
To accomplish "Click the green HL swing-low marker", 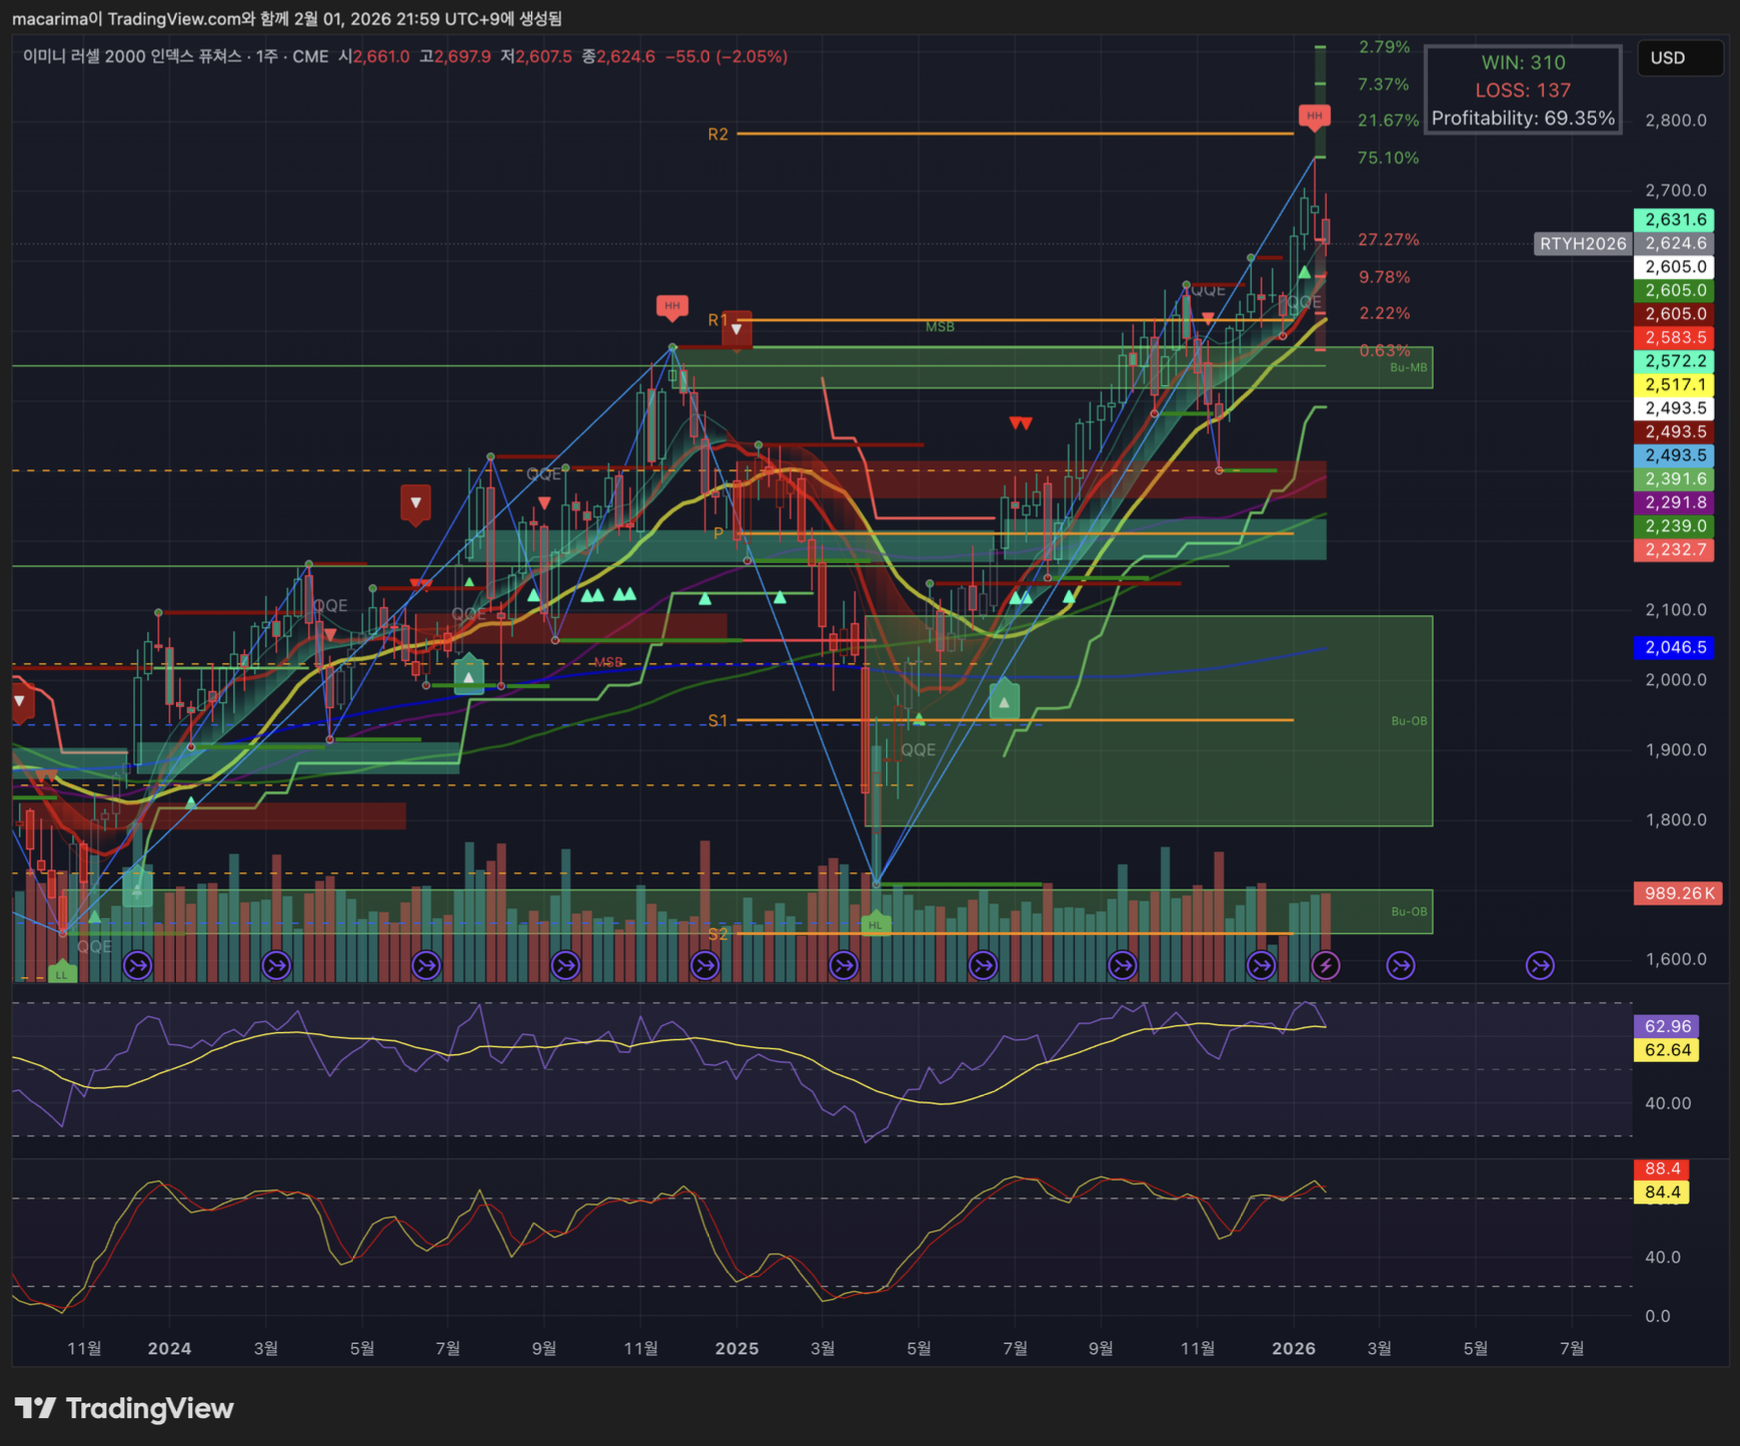I will click(x=875, y=924).
